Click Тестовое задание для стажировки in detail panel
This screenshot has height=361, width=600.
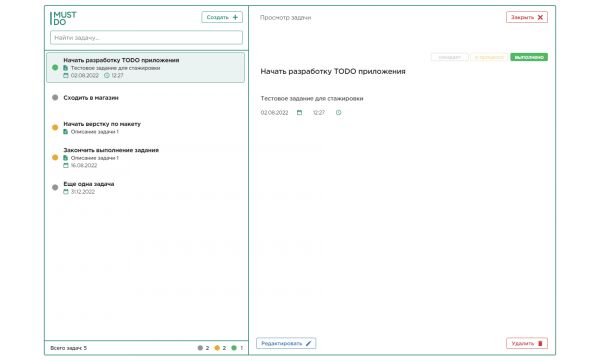tap(312, 98)
